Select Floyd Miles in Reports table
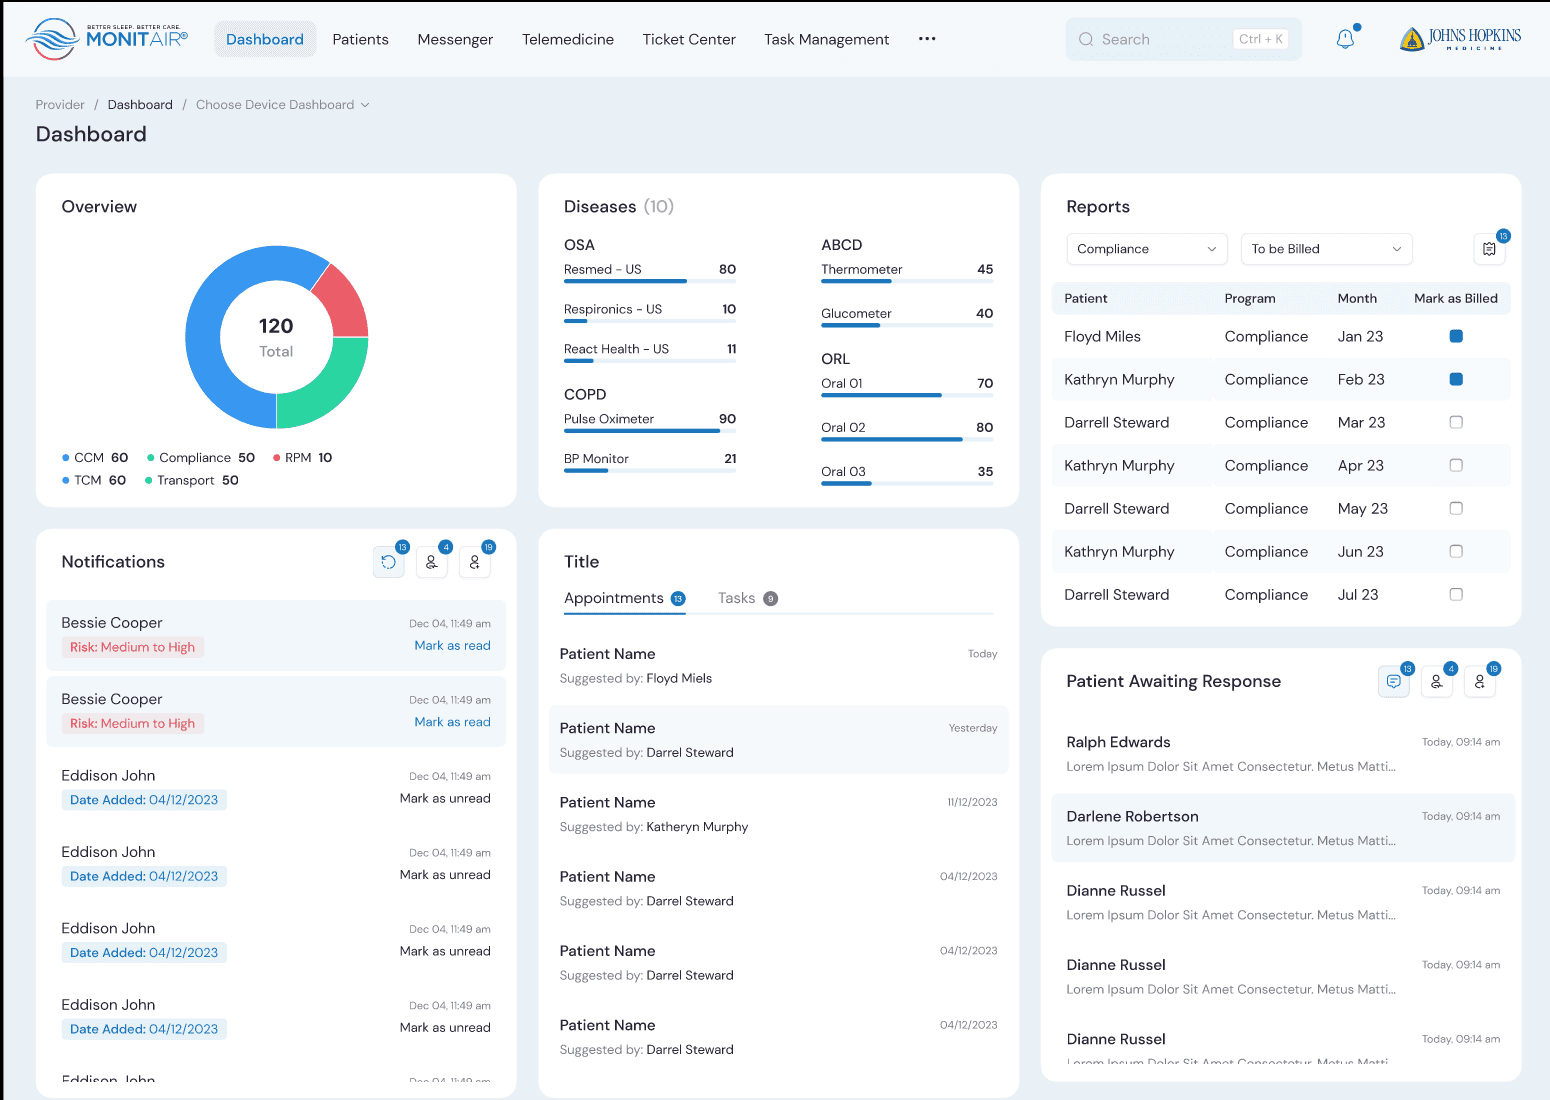 click(x=1102, y=337)
